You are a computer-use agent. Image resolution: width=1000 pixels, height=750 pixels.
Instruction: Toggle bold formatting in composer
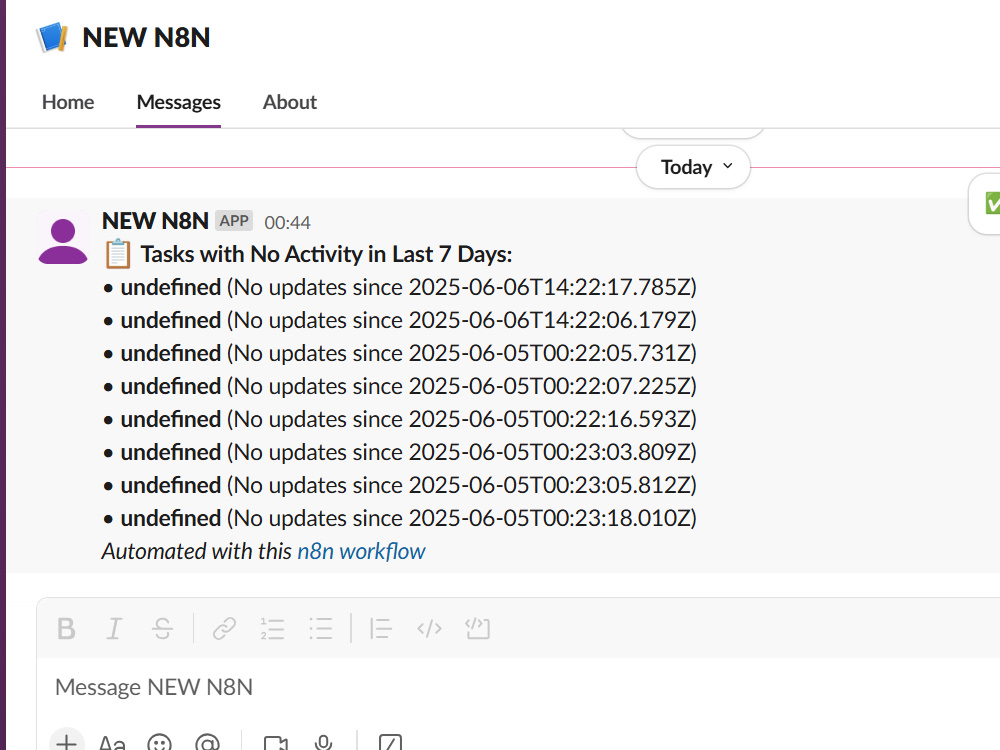click(66, 629)
